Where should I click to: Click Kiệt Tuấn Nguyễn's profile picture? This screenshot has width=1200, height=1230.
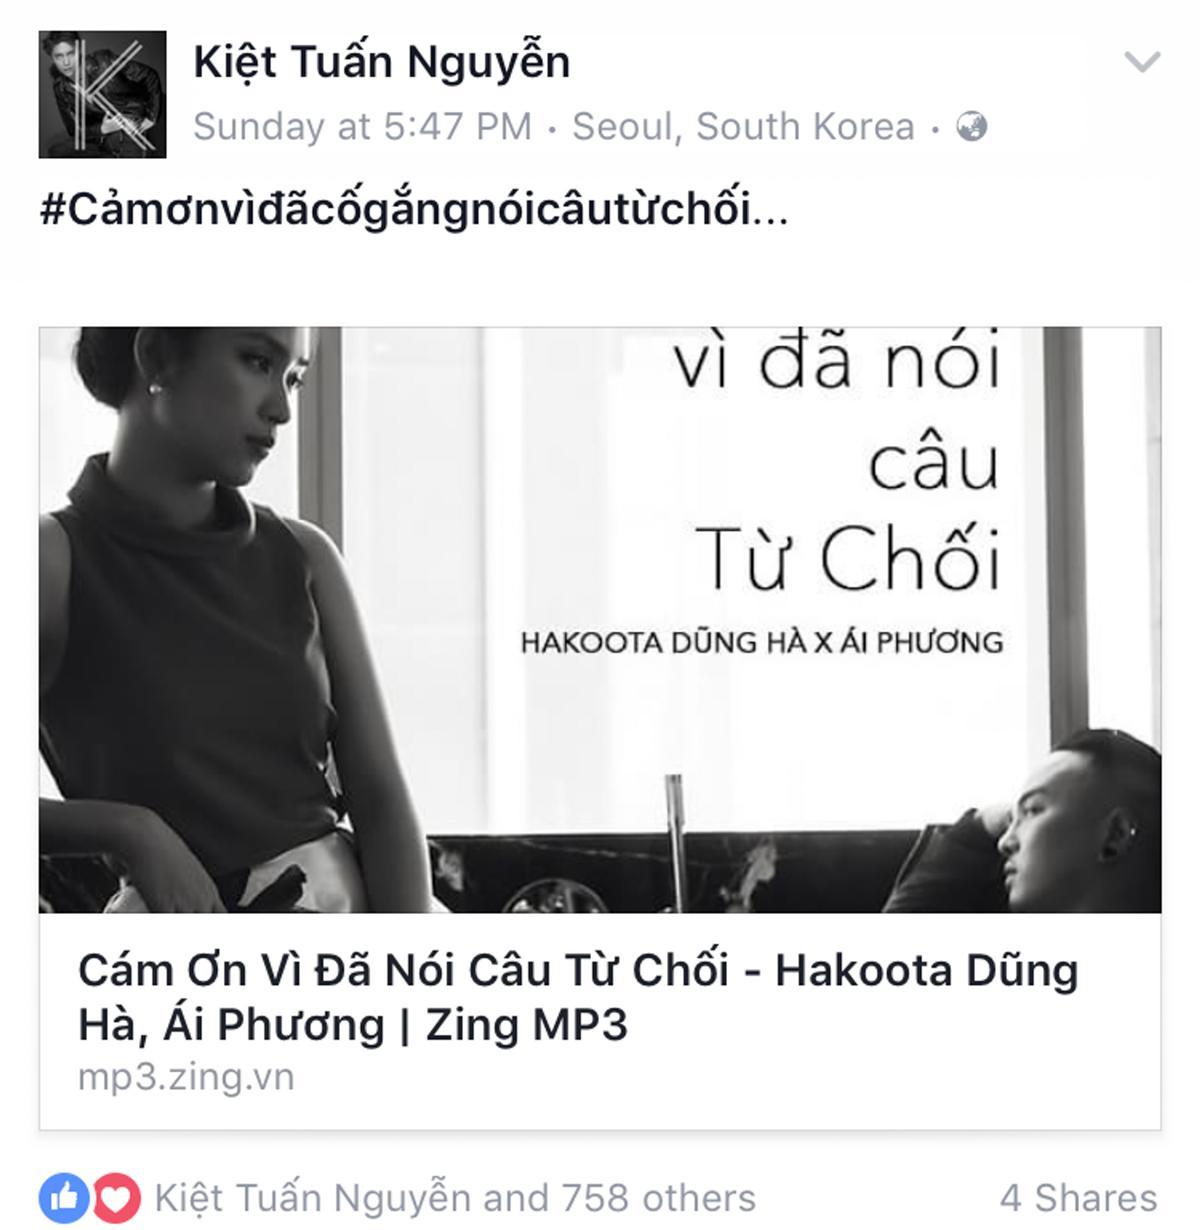tap(102, 94)
